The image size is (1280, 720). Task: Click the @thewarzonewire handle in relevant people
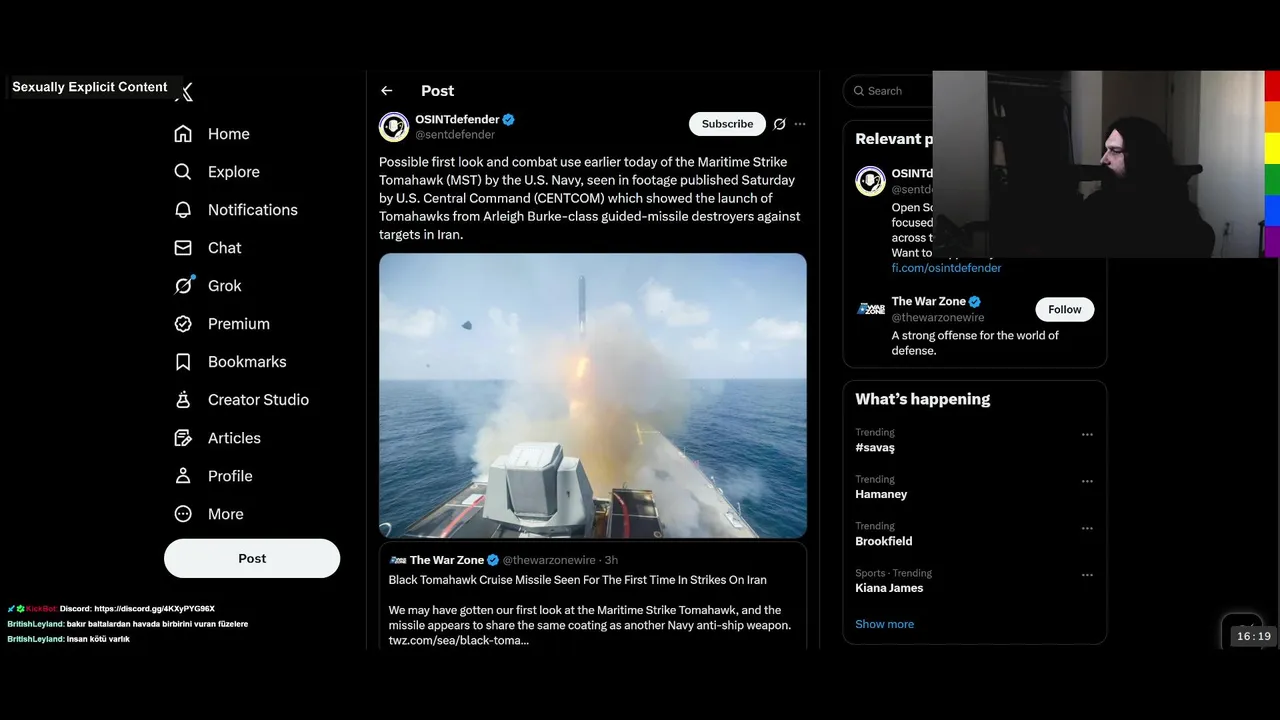[x=938, y=317]
